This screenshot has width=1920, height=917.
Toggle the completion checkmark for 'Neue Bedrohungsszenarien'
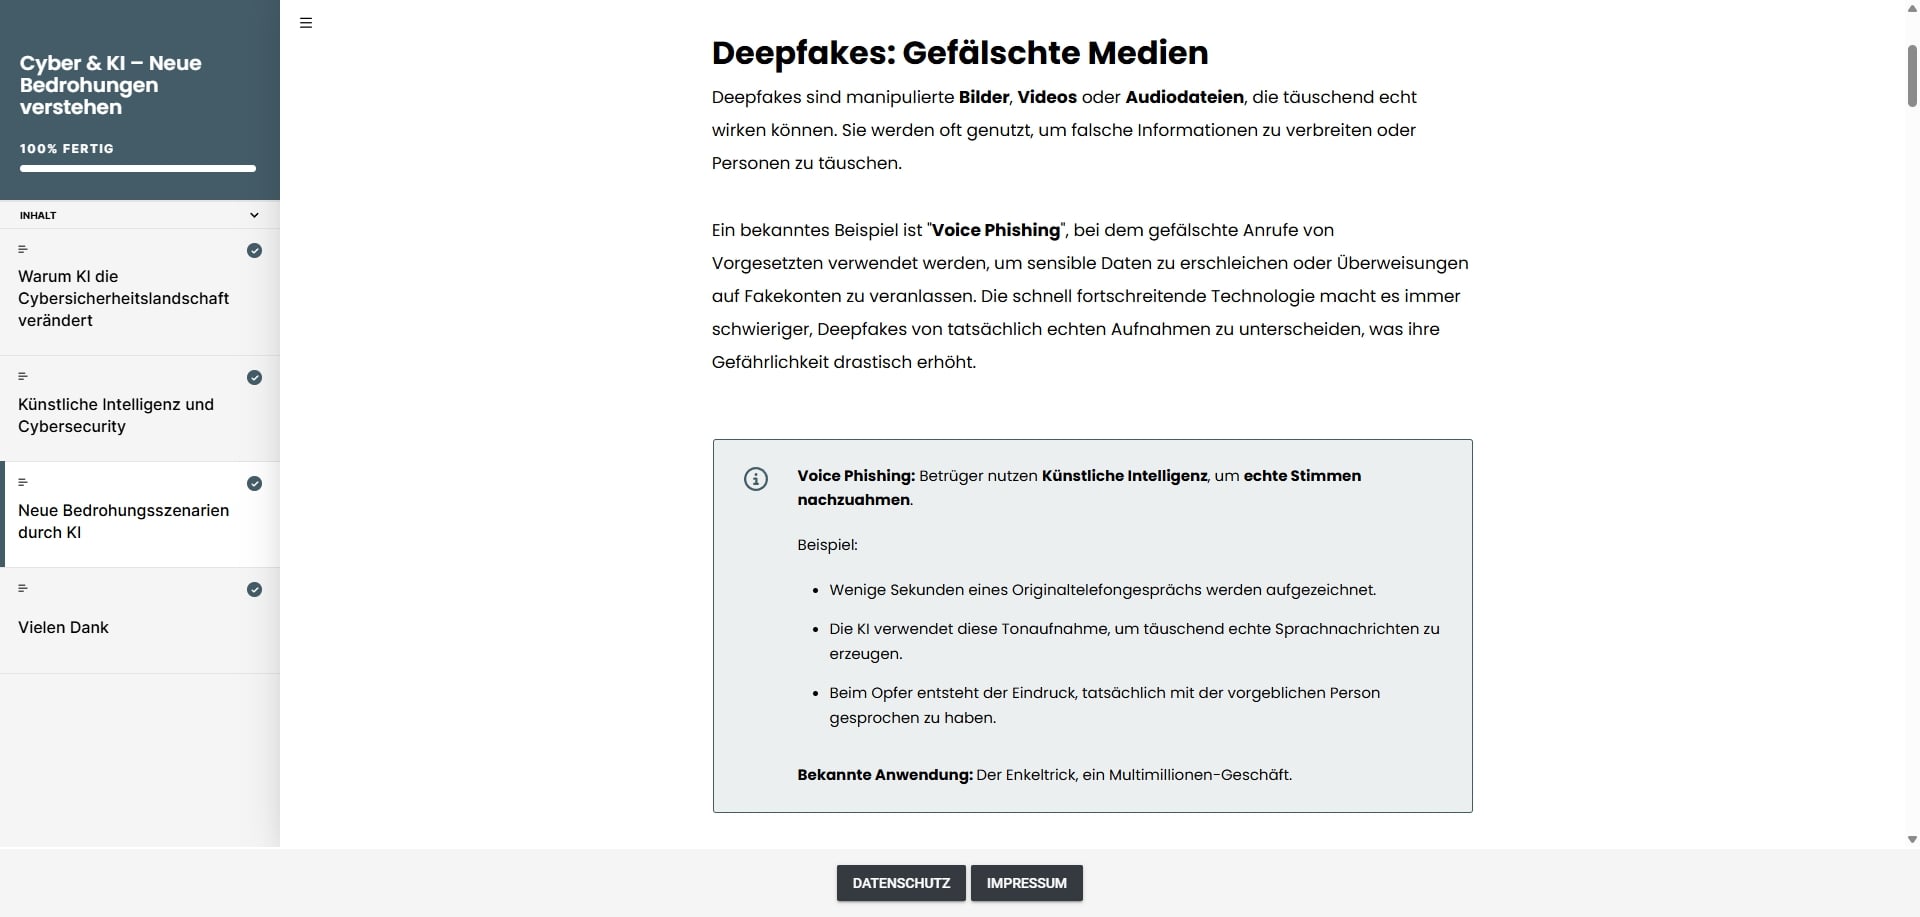tap(255, 483)
